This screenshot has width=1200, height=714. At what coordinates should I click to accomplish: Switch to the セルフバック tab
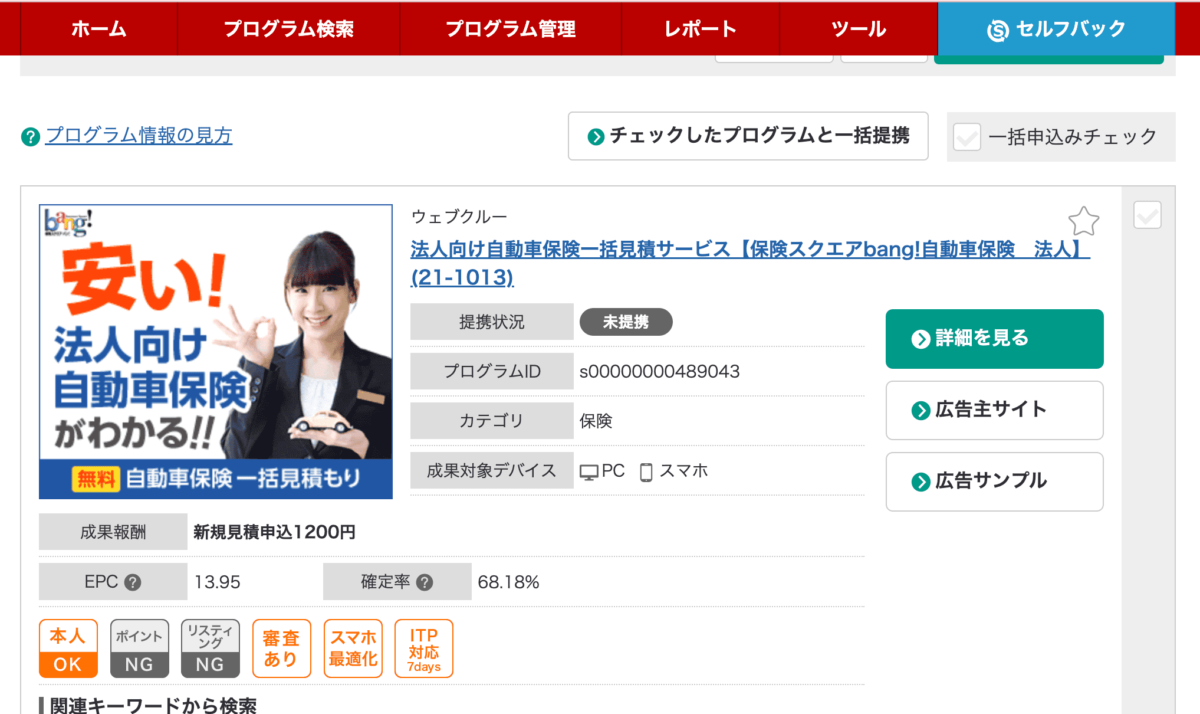pyautogui.click(x=1056, y=29)
